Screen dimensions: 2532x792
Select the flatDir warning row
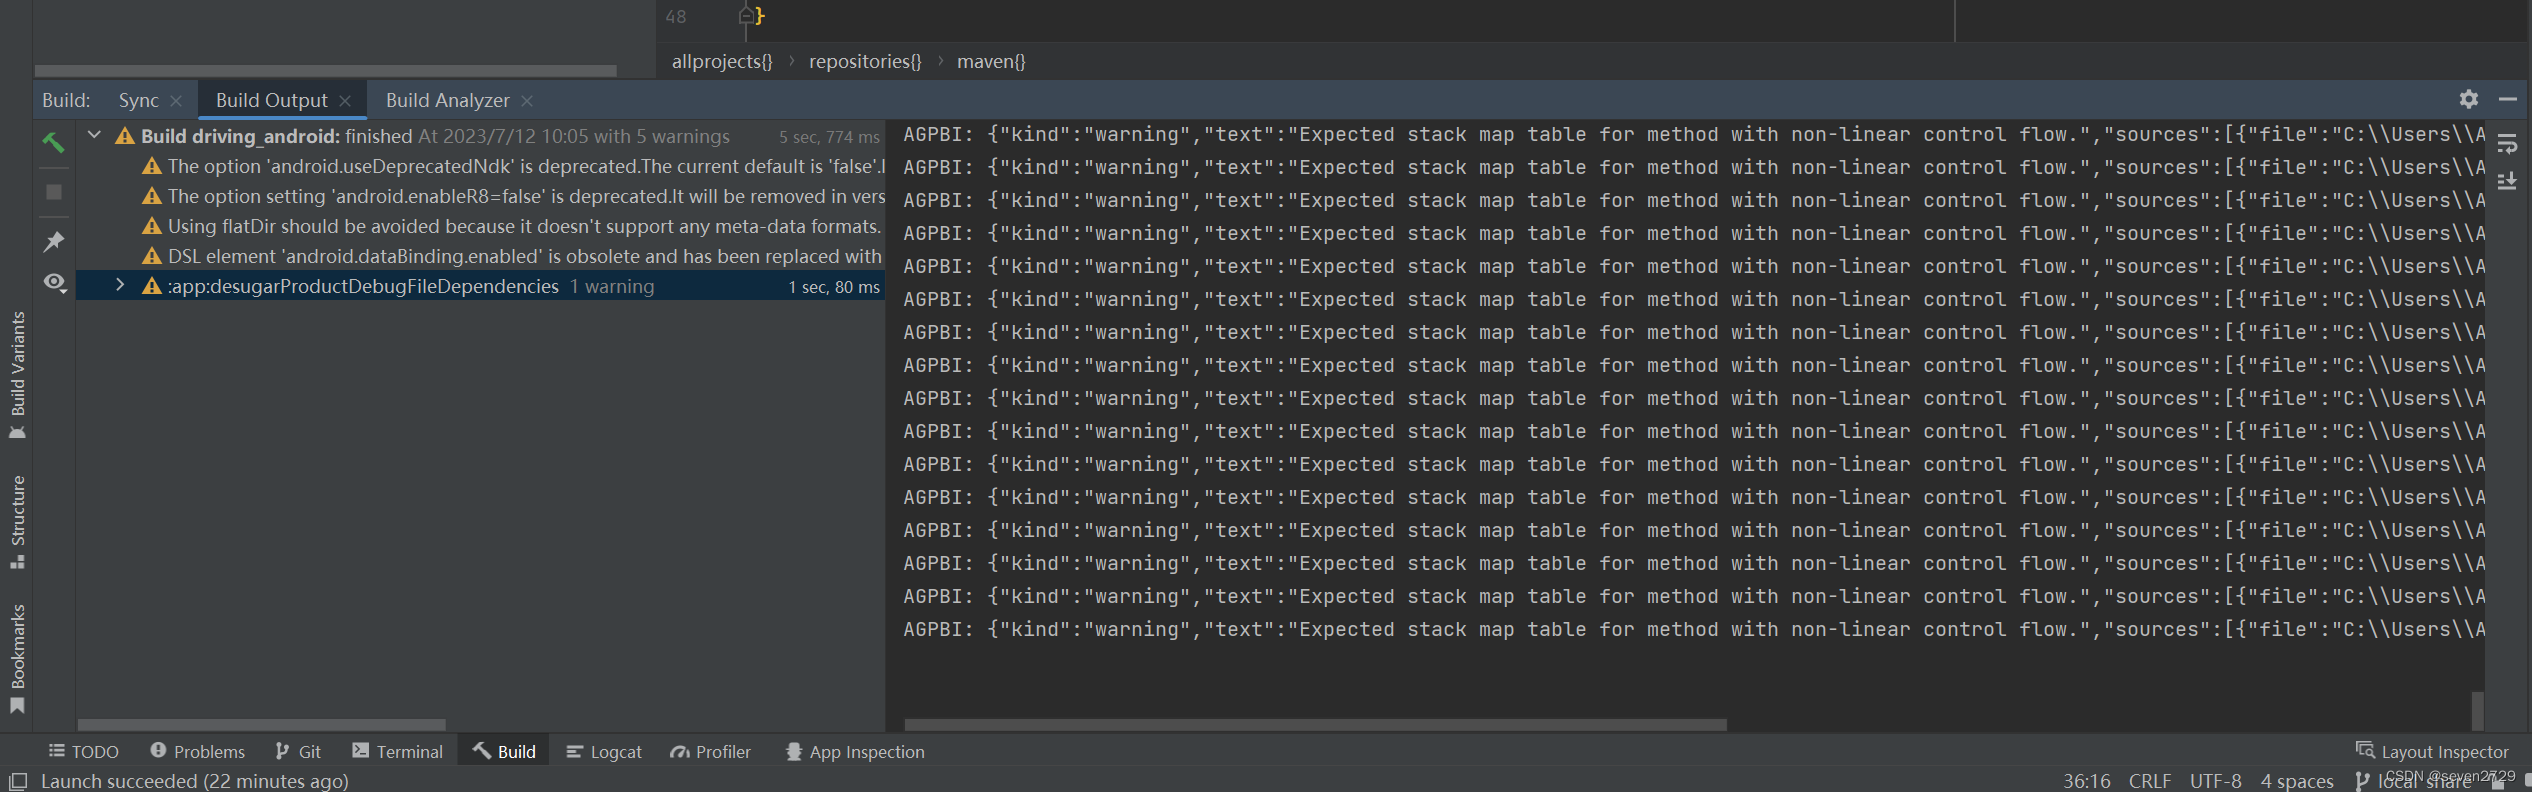click(481, 226)
